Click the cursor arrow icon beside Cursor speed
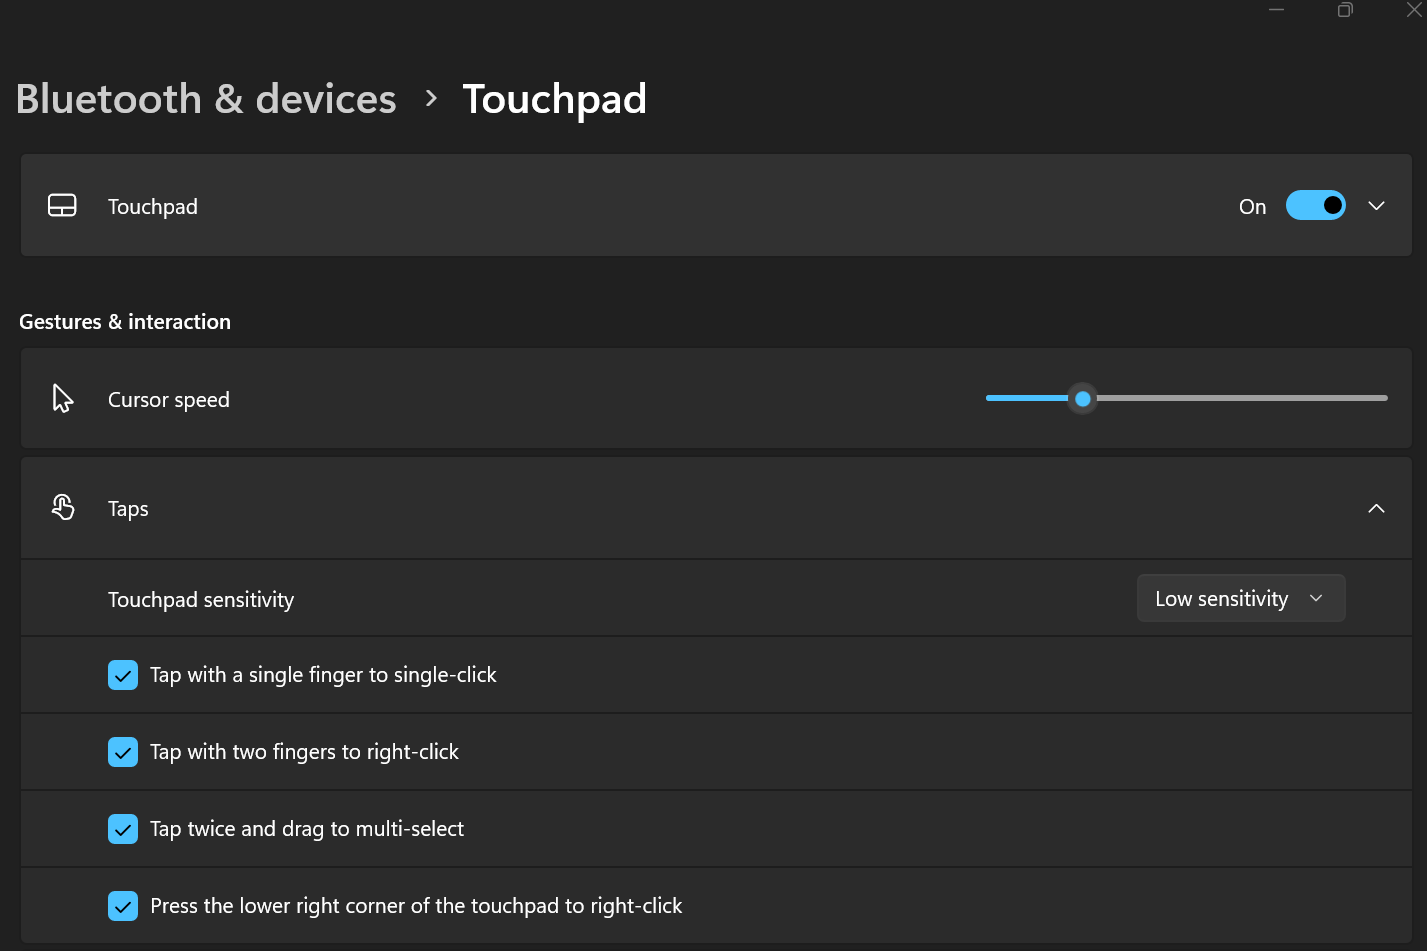This screenshot has height=951, width=1427. click(x=63, y=398)
